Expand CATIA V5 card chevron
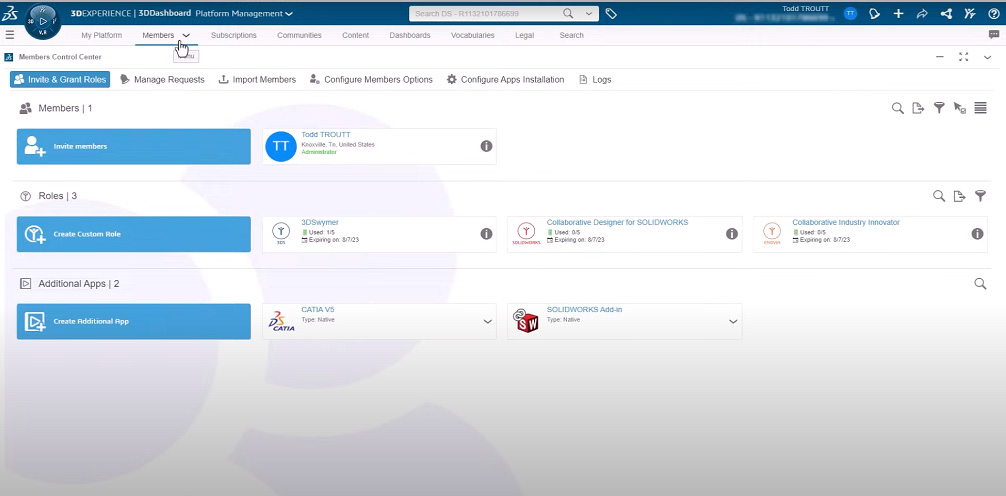Screen dimensions: 1006x496 pyautogui.click(x=488, y=321)
